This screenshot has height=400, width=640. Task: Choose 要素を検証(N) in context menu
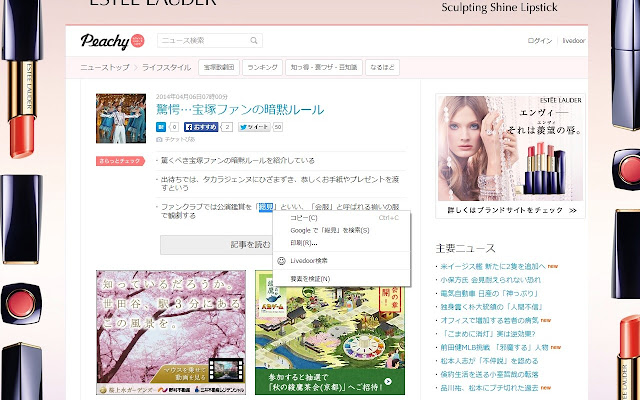[x=342, y=279]
